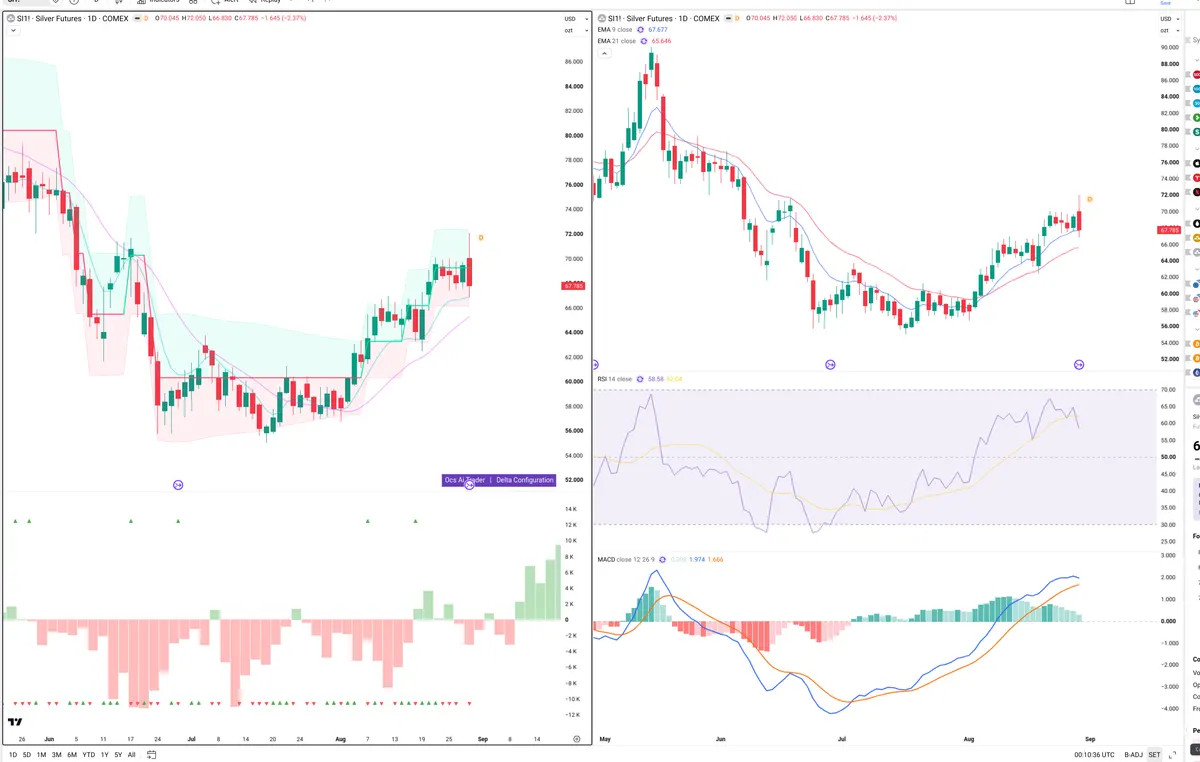
Task: Choose the 1Y range
Action: click(x=104, y=754)
